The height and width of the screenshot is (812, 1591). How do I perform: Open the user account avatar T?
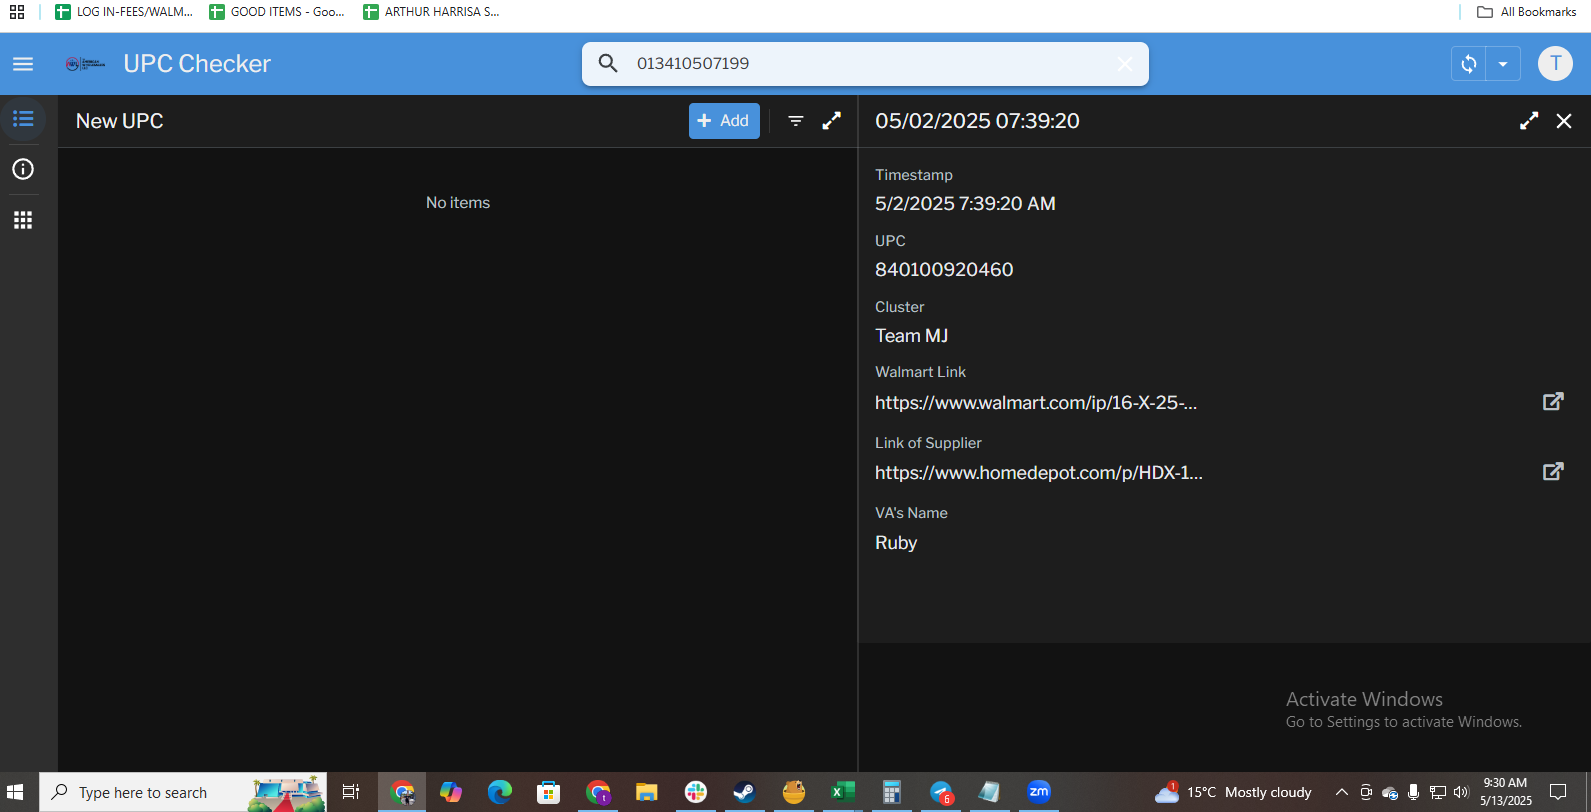(x=1555, y=64)
